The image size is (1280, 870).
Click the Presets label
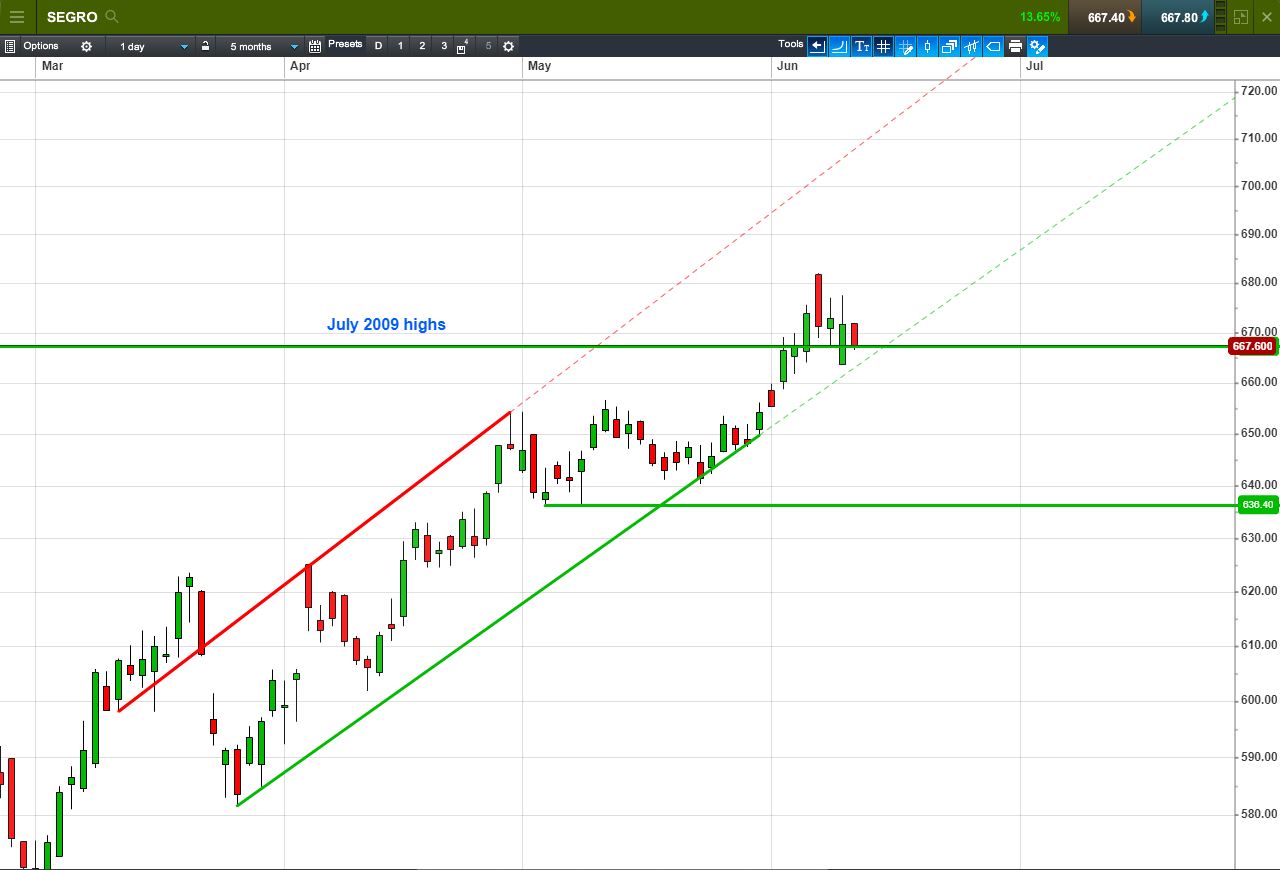[345, 44]
